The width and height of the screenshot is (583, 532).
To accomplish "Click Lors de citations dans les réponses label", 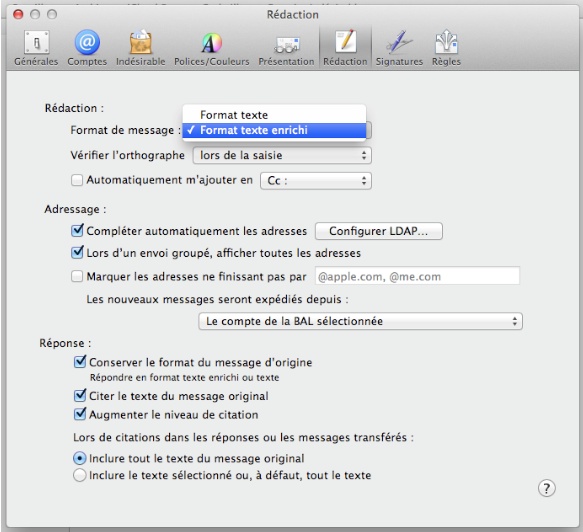I will point(244,438).
